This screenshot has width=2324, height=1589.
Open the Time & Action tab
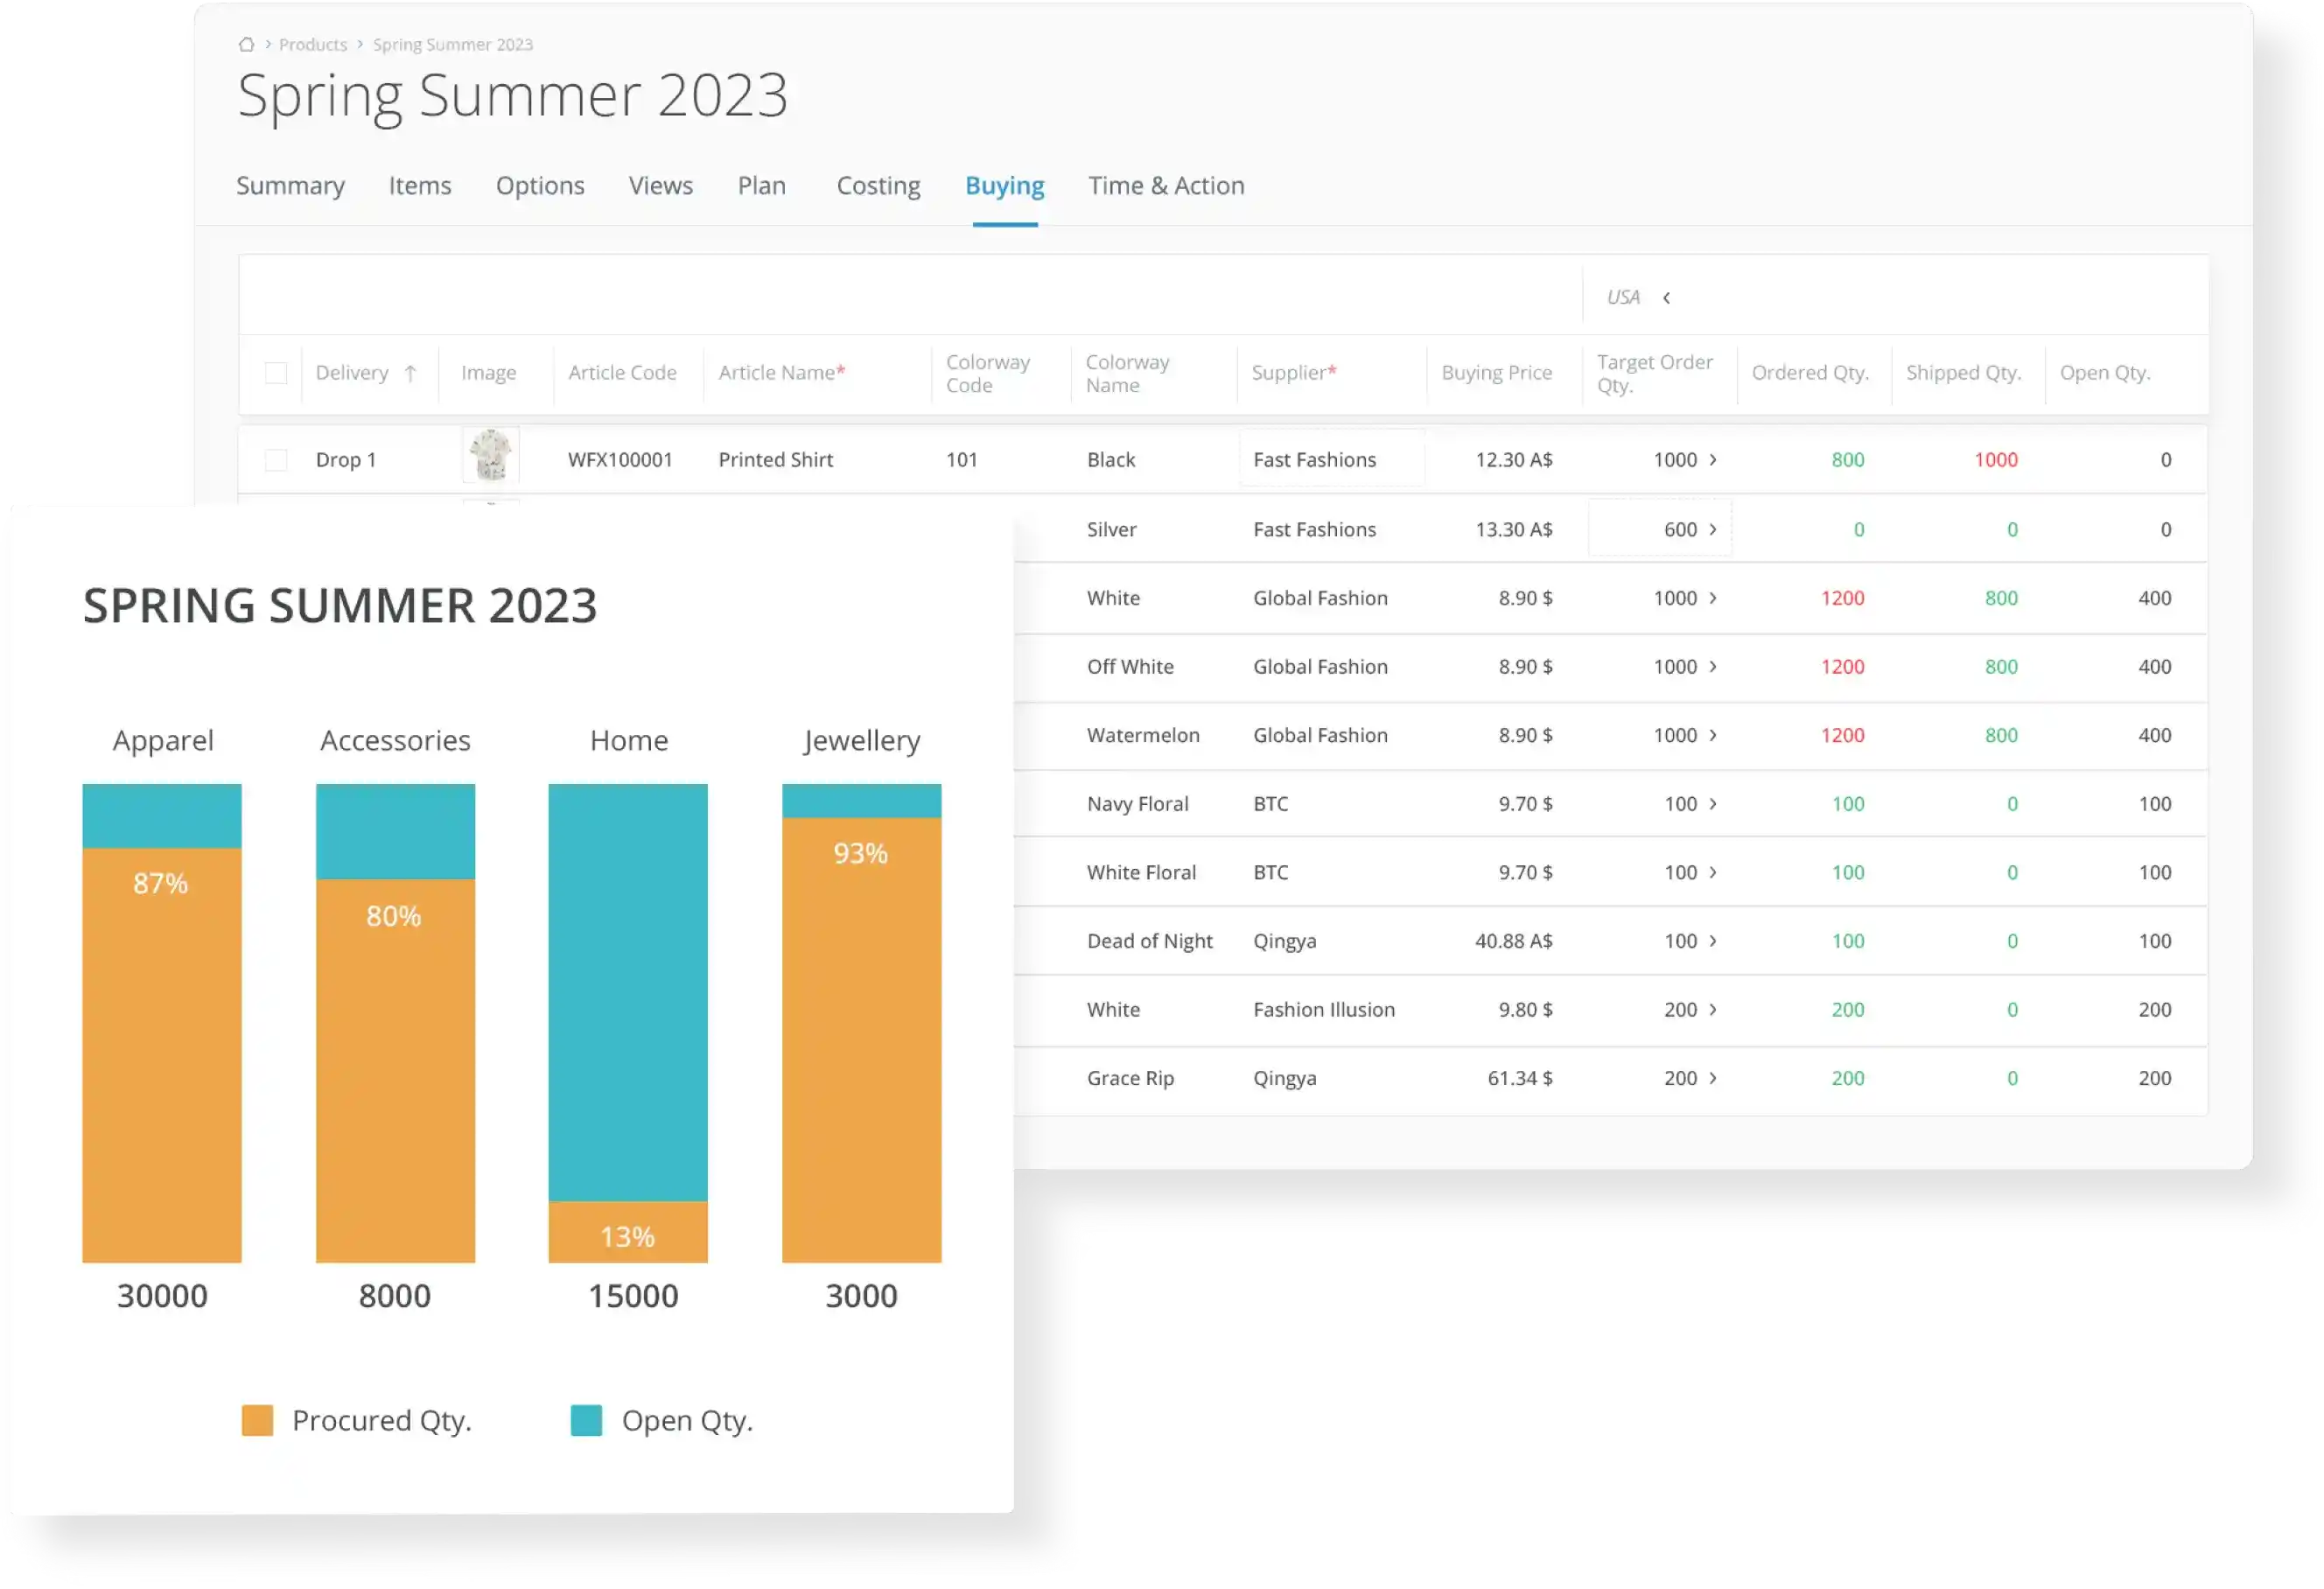(1166, 186)
